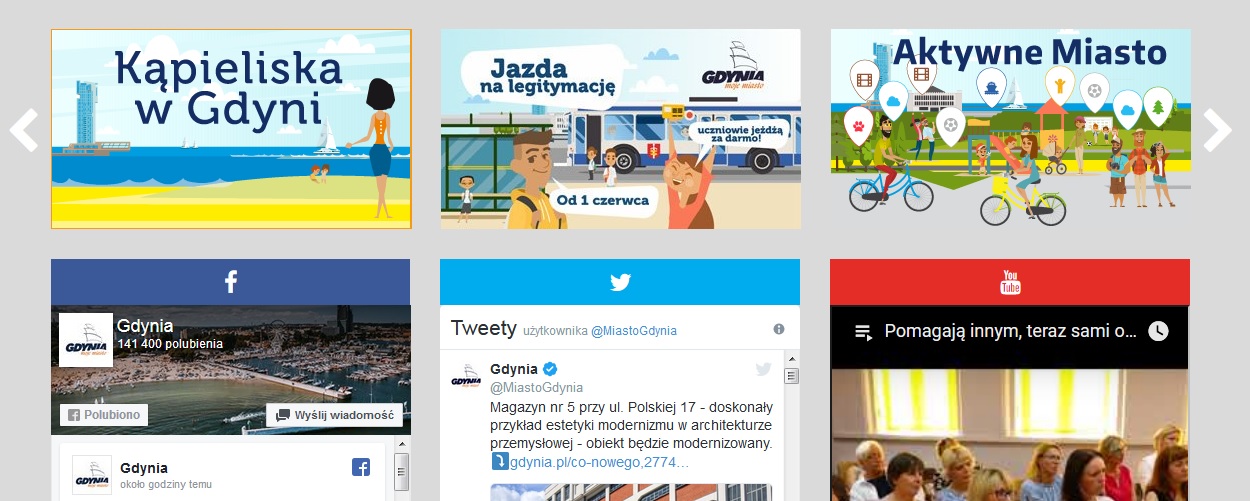
Task: Advance carousel with right arrow
Action: pyautogui.click(x=1217, y=130)
